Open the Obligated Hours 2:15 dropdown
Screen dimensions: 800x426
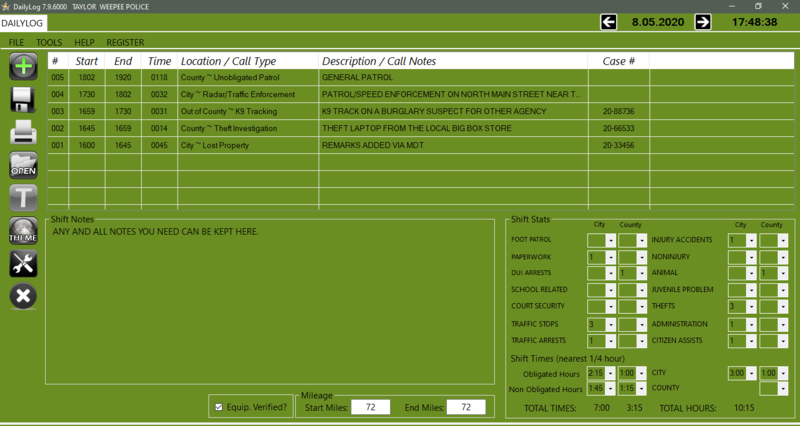pos(611,373)
